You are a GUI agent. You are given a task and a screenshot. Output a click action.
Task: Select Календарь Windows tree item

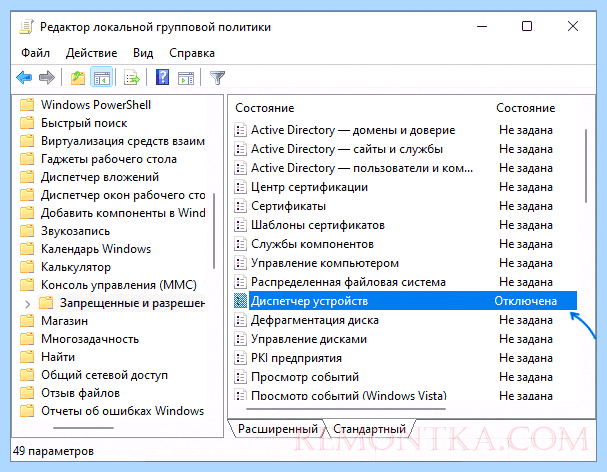pyautogui.click(x=96, y=249)
